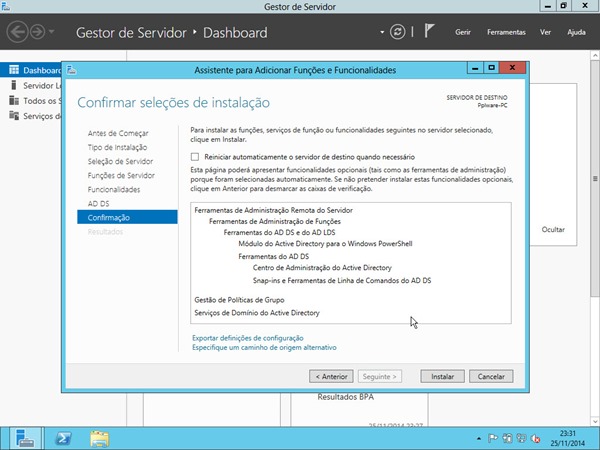Viewport: 600px width, 450px height.
Task: Go to Antes de Começar step
Action: pyautogui.click(x=118, y=133)
